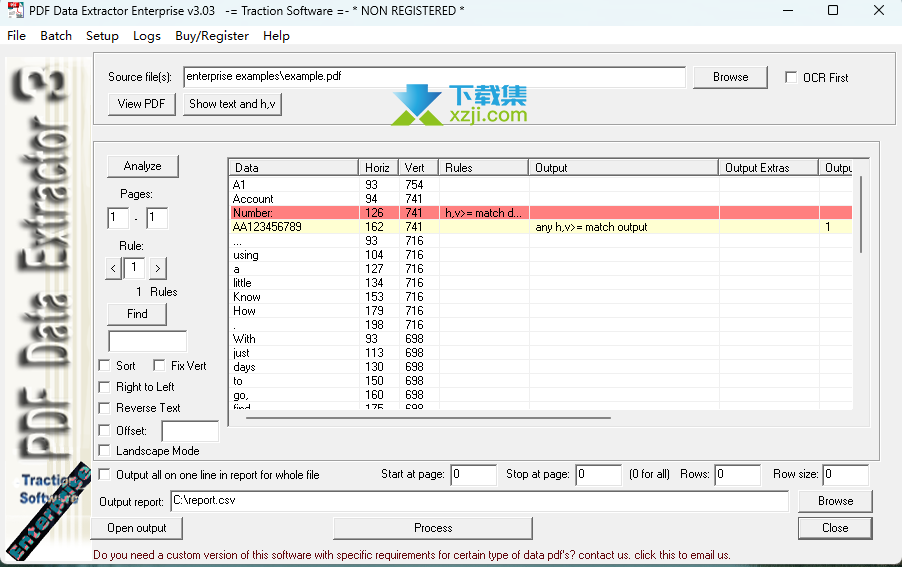Screen dimensions: 902x567
Task: Click the Output report path field
Action: (480, 501)
